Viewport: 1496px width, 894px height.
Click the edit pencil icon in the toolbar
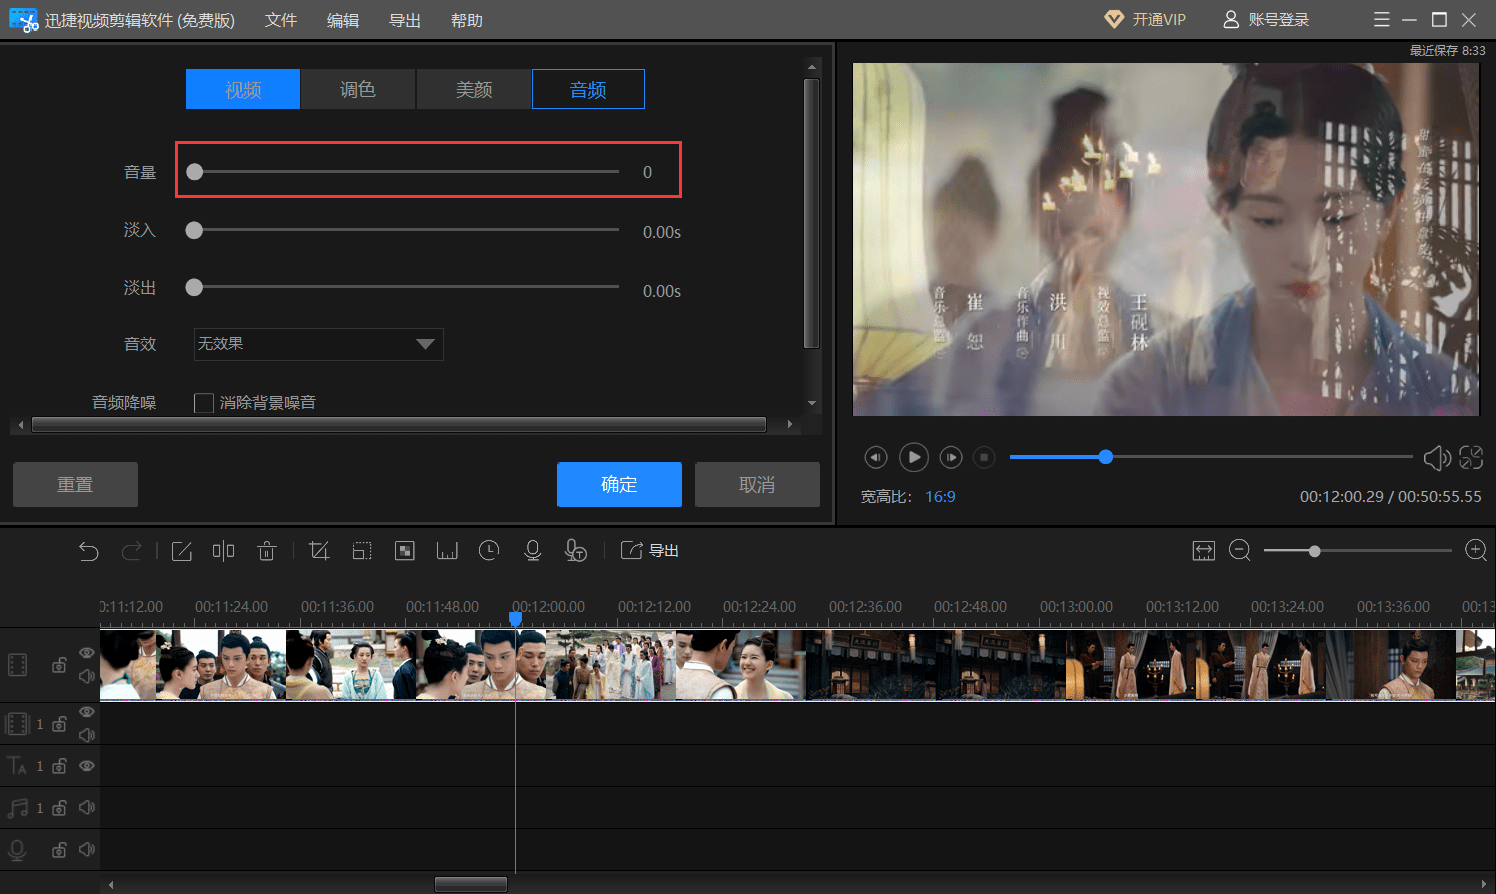point(181,551)
